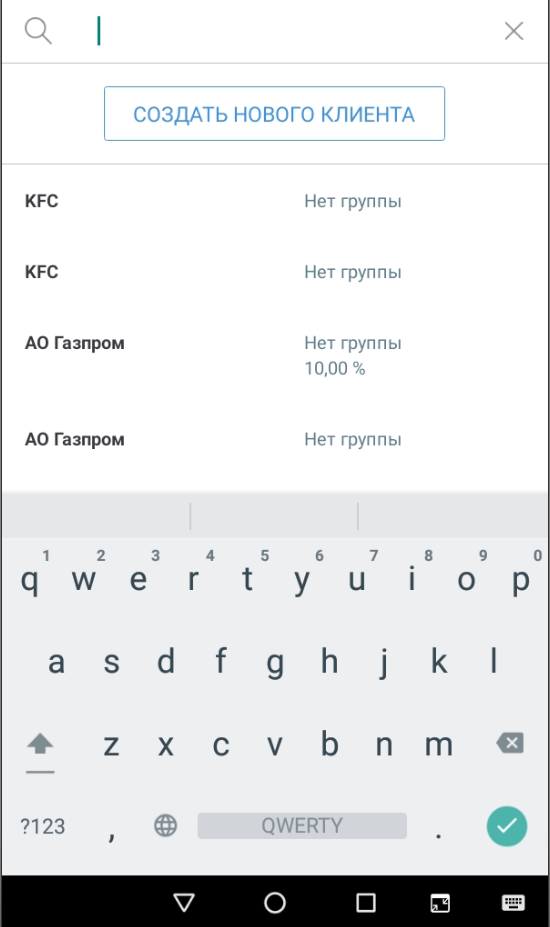Open recent apps with square icon
The image size is (550, 927).
365,902
